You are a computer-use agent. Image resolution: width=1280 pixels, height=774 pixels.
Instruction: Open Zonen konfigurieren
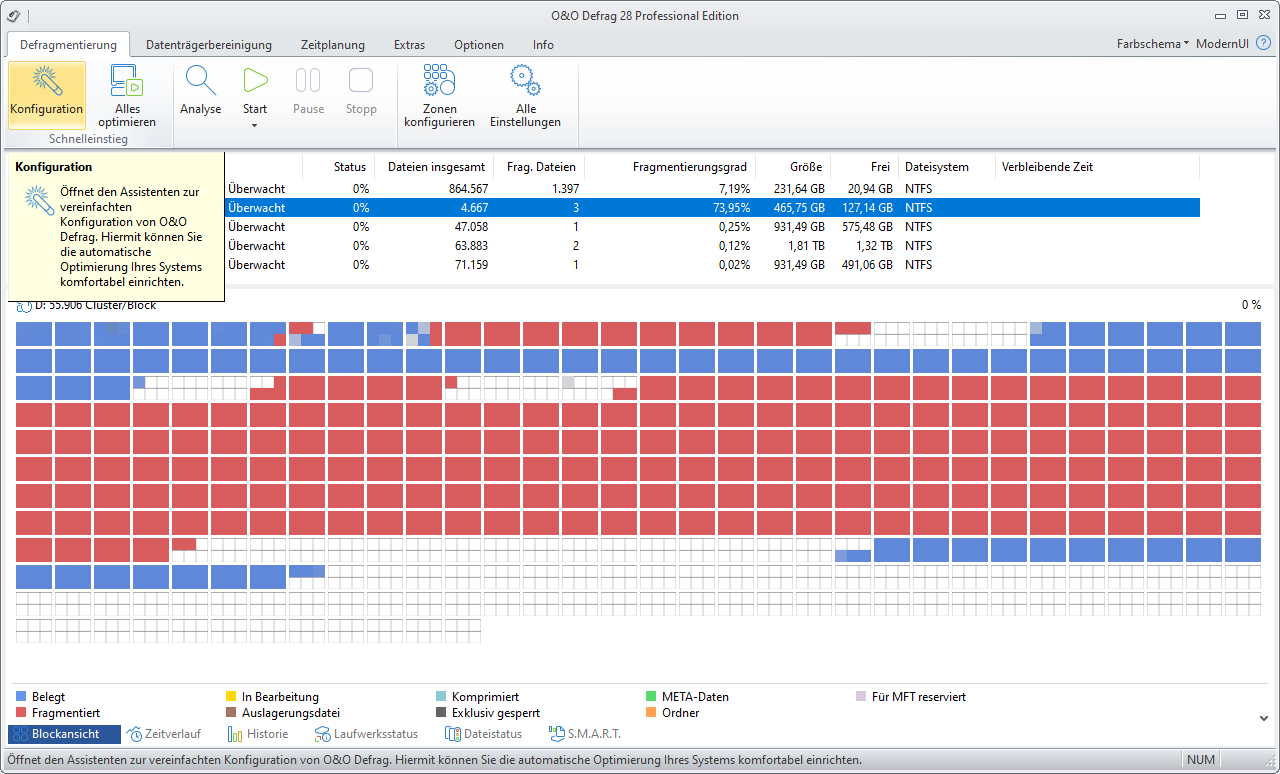439,95
